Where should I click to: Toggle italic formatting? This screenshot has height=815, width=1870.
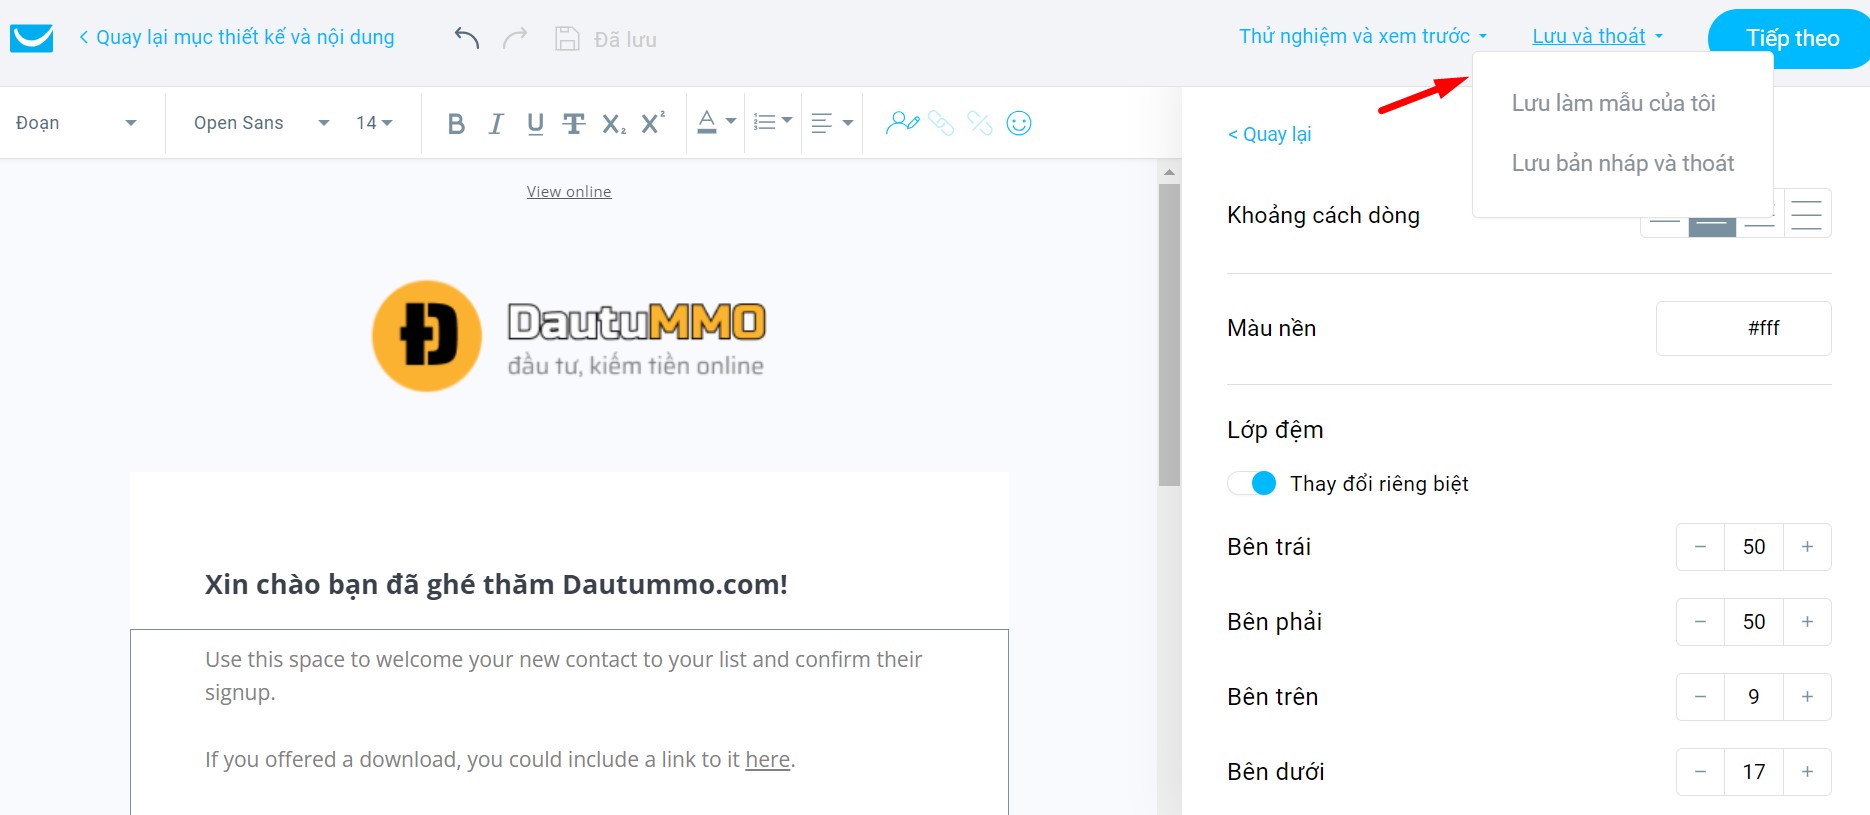(496, 123)
